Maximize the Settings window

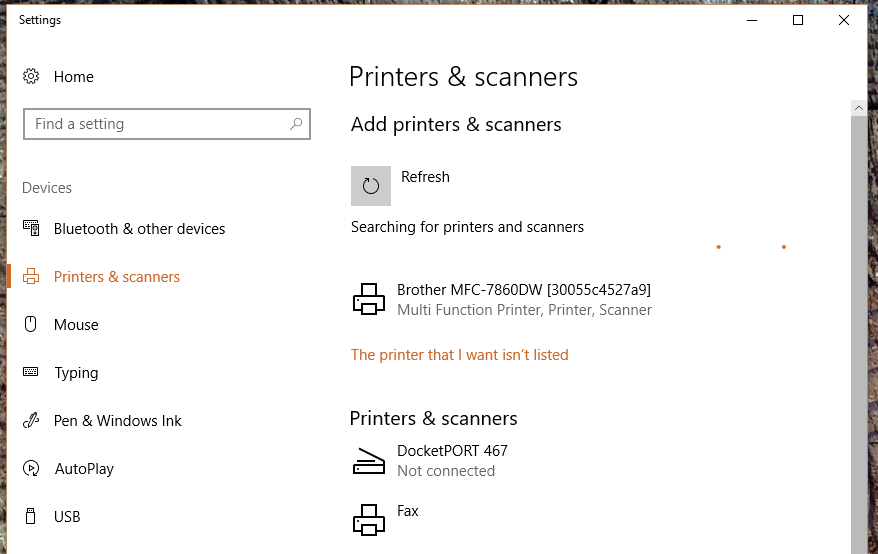798,20
